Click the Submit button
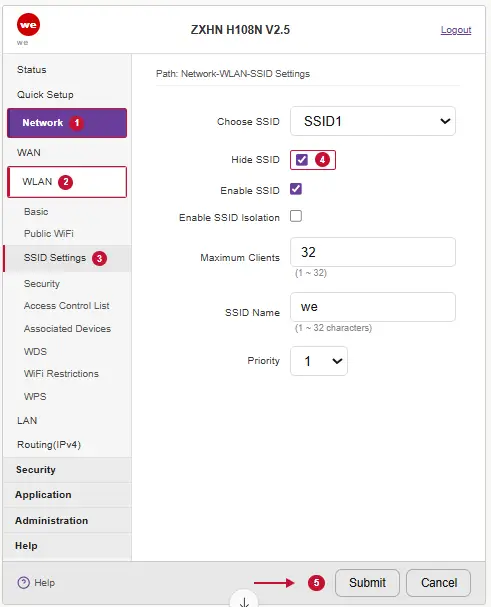The width and height of the screenshot is (491, 607). [367, 583]
